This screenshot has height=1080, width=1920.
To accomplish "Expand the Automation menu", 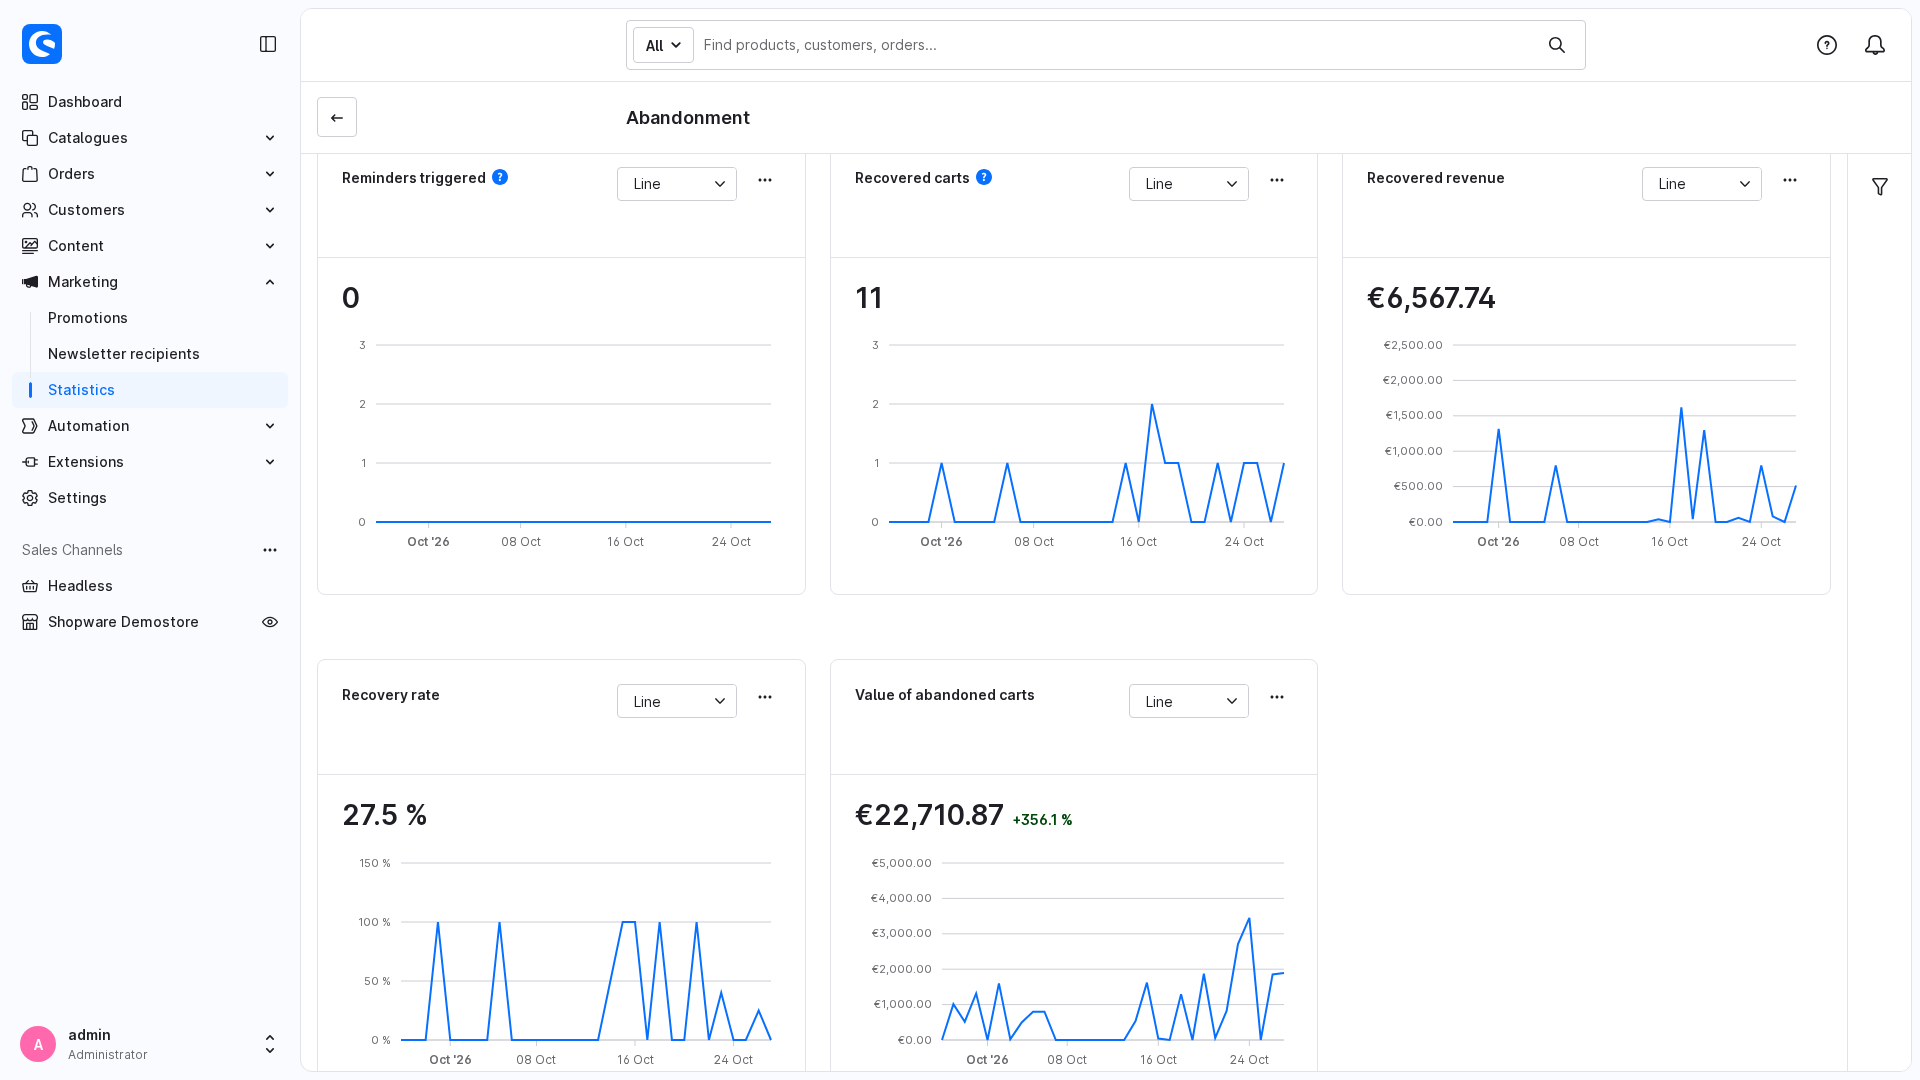I will (150, 426).
